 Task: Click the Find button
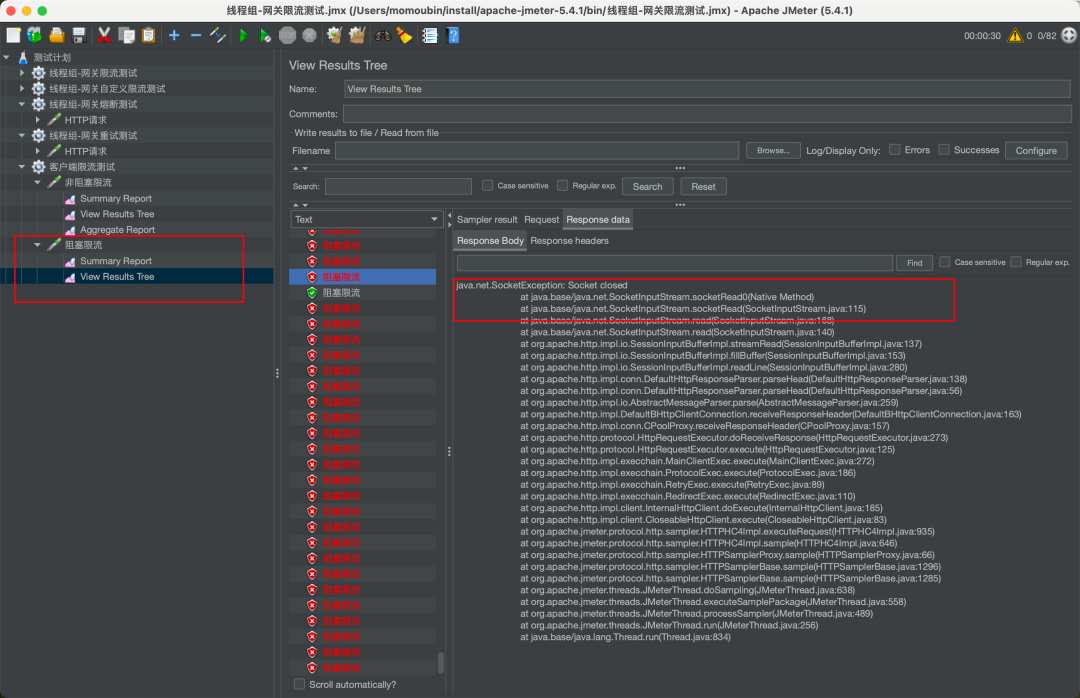pos(914,263)
